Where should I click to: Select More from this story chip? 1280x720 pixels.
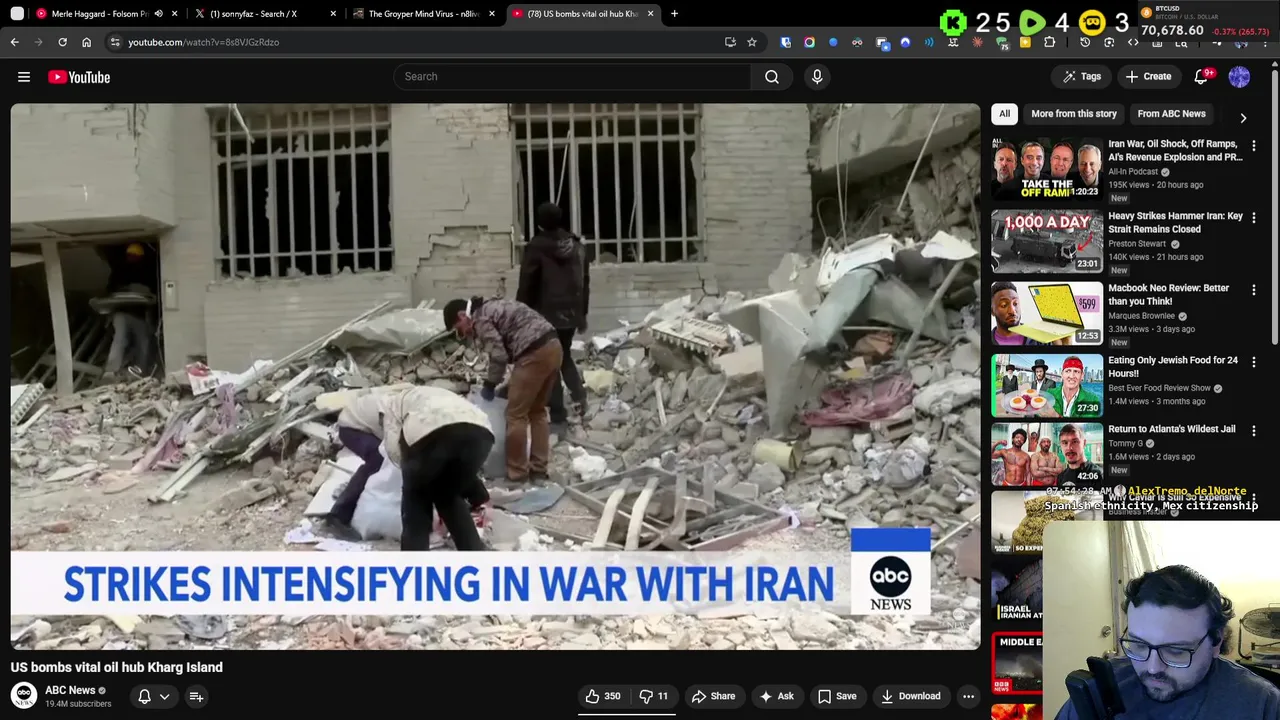[x=1074, y=114]
